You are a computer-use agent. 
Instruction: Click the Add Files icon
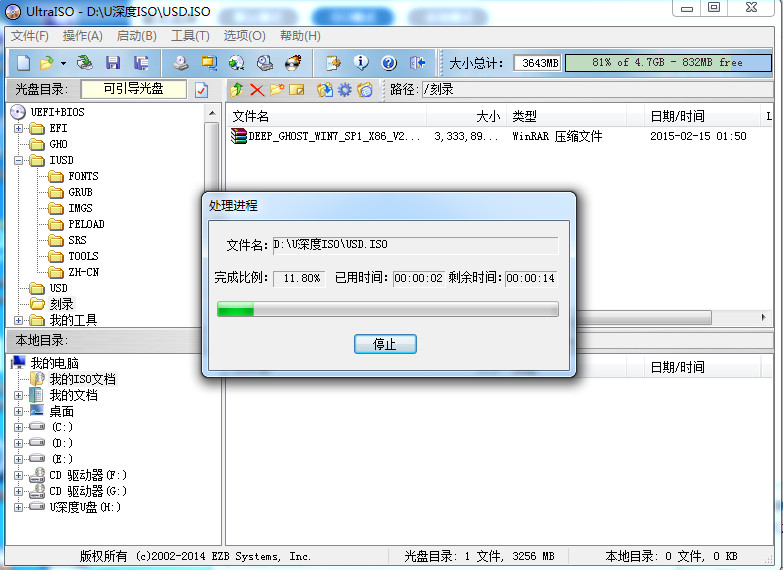point(325,90)
